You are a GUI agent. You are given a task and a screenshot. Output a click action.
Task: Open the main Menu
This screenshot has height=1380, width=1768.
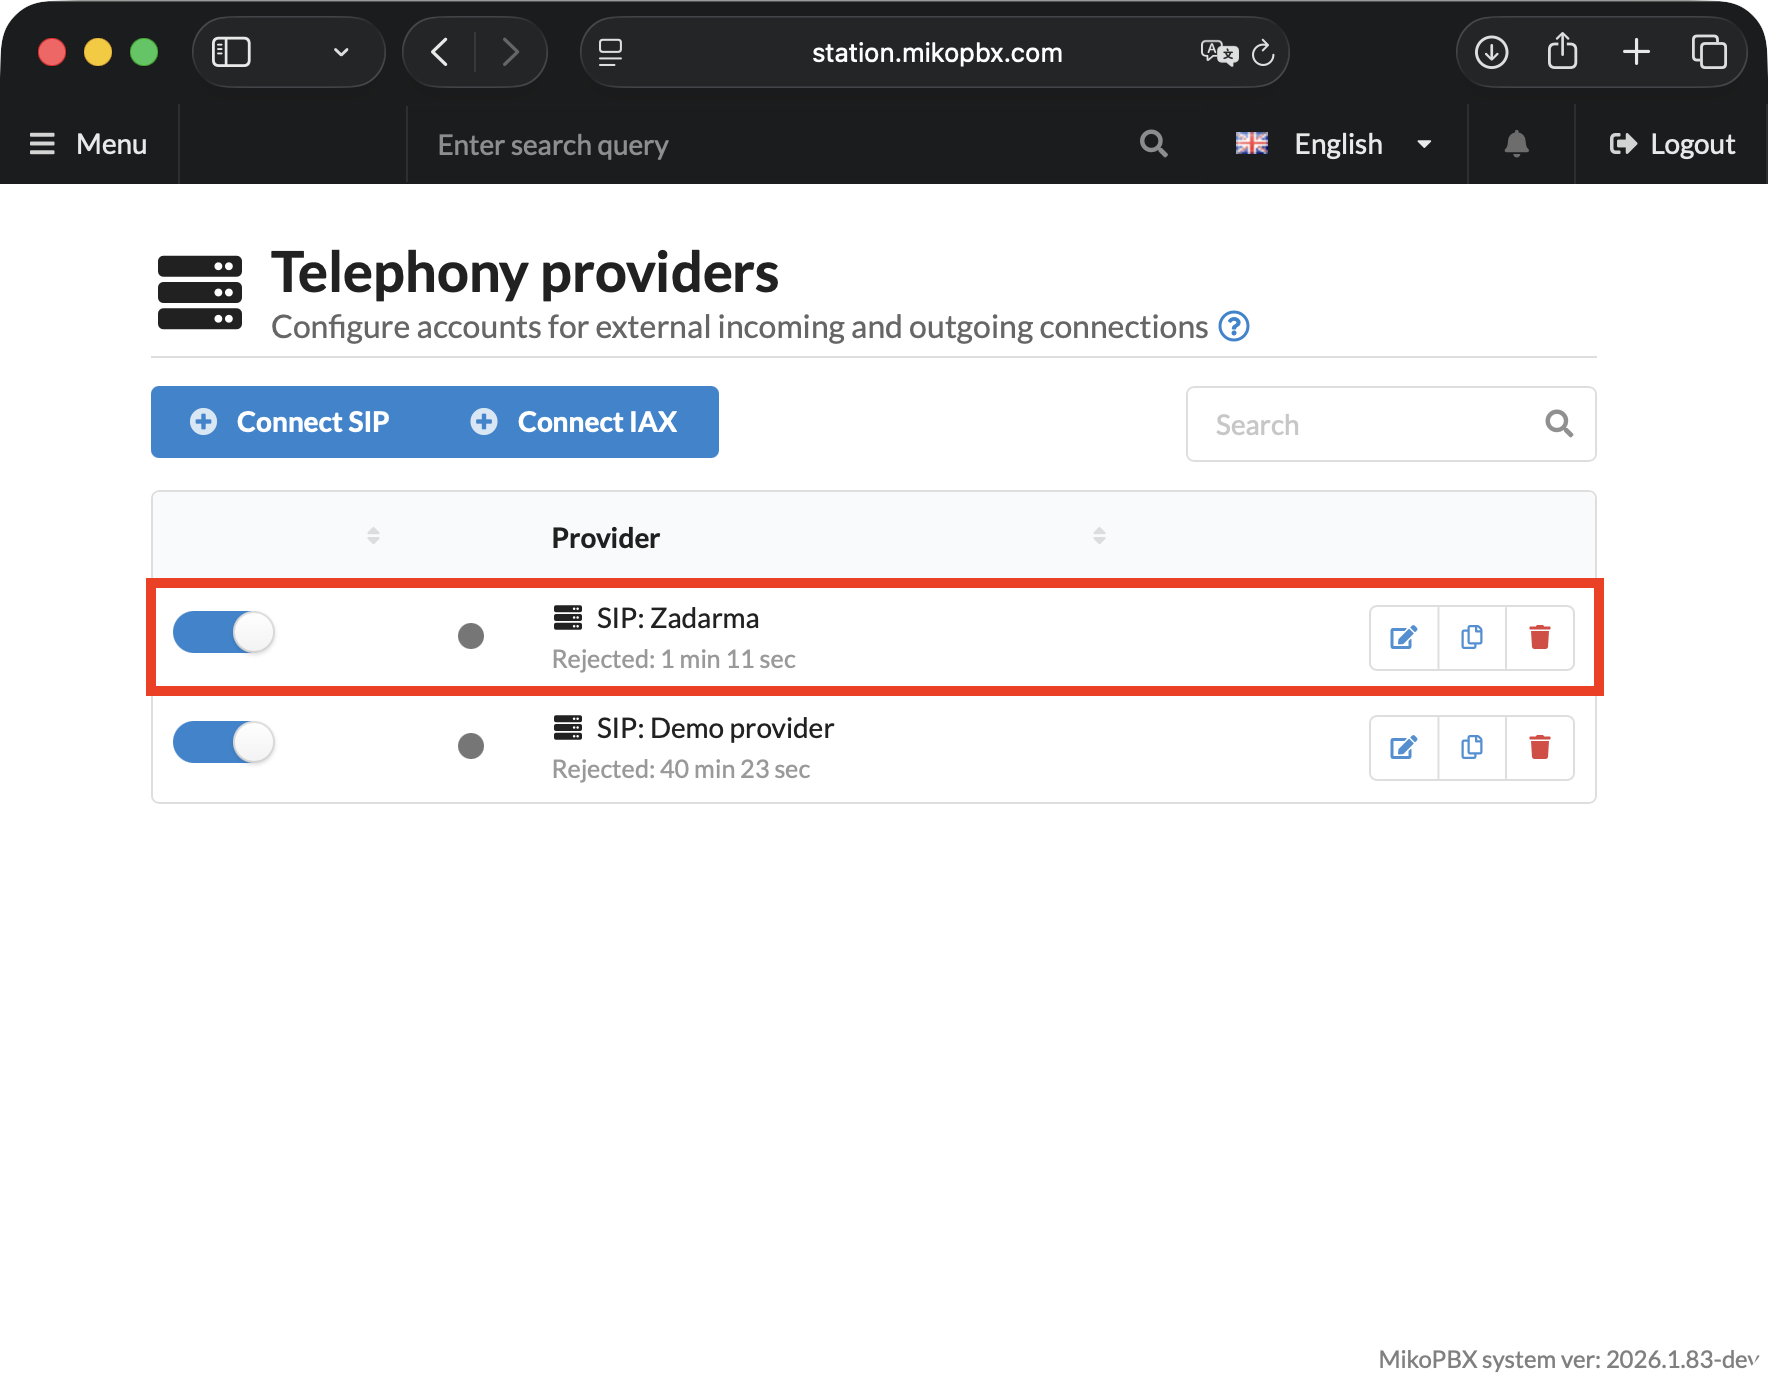click(89, 144)
